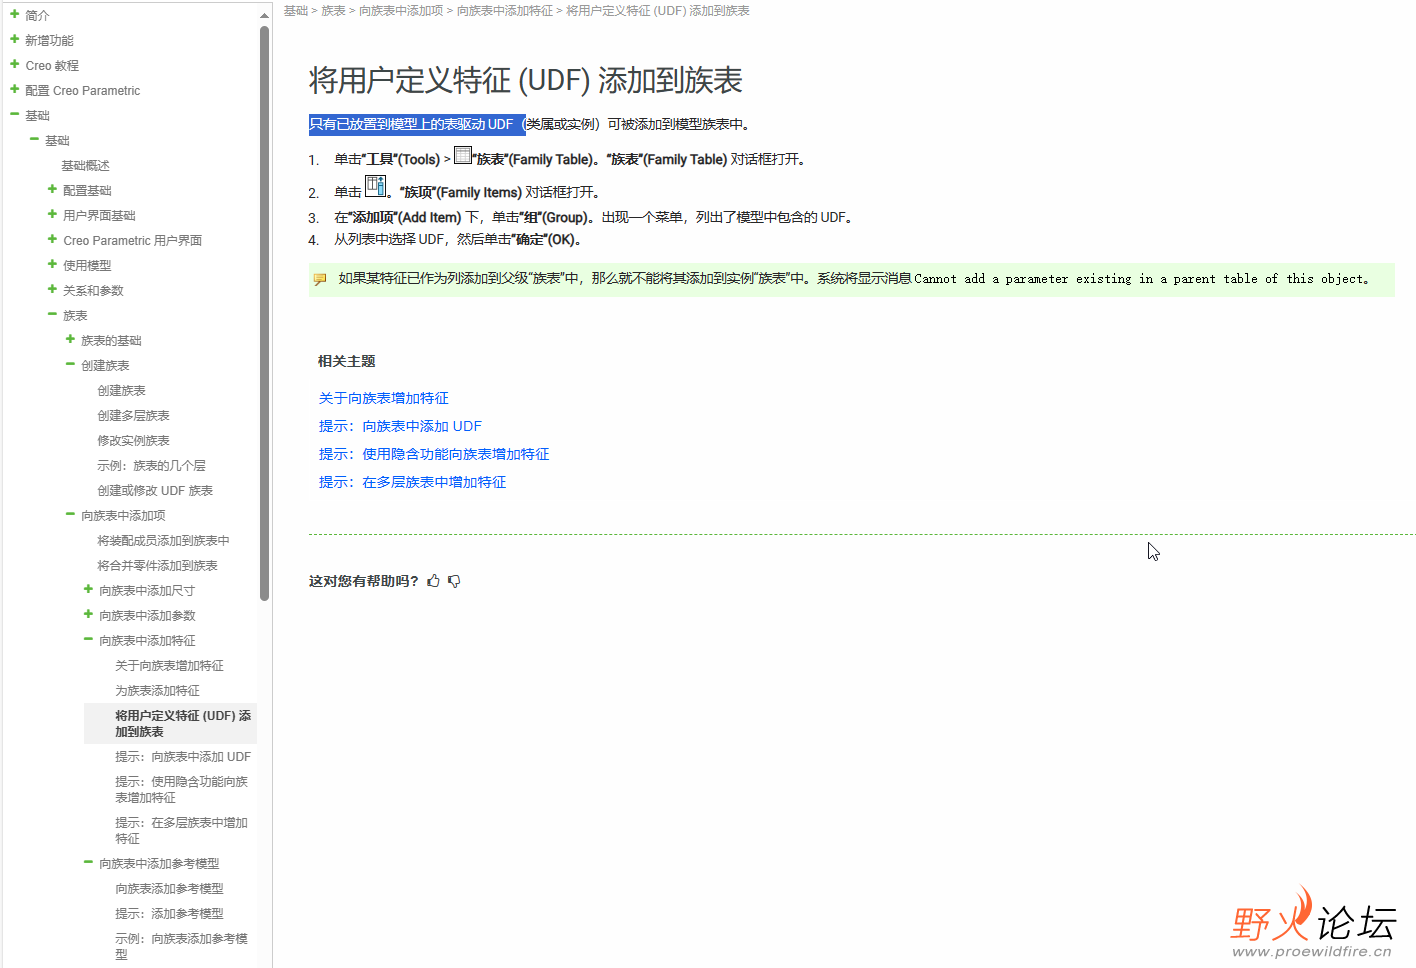Select tree item 提示：使用隐含功能向族表增加特征
The height and width of the screenshot is (968, 1416).
point(181,789)
